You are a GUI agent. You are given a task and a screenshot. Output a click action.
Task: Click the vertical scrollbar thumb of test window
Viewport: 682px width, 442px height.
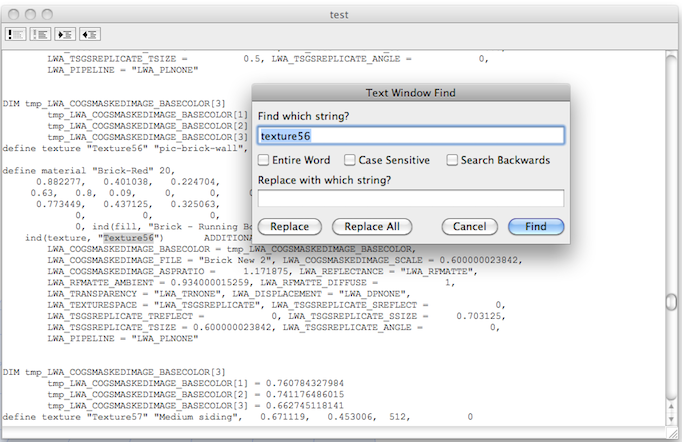[x=672, y=301]
